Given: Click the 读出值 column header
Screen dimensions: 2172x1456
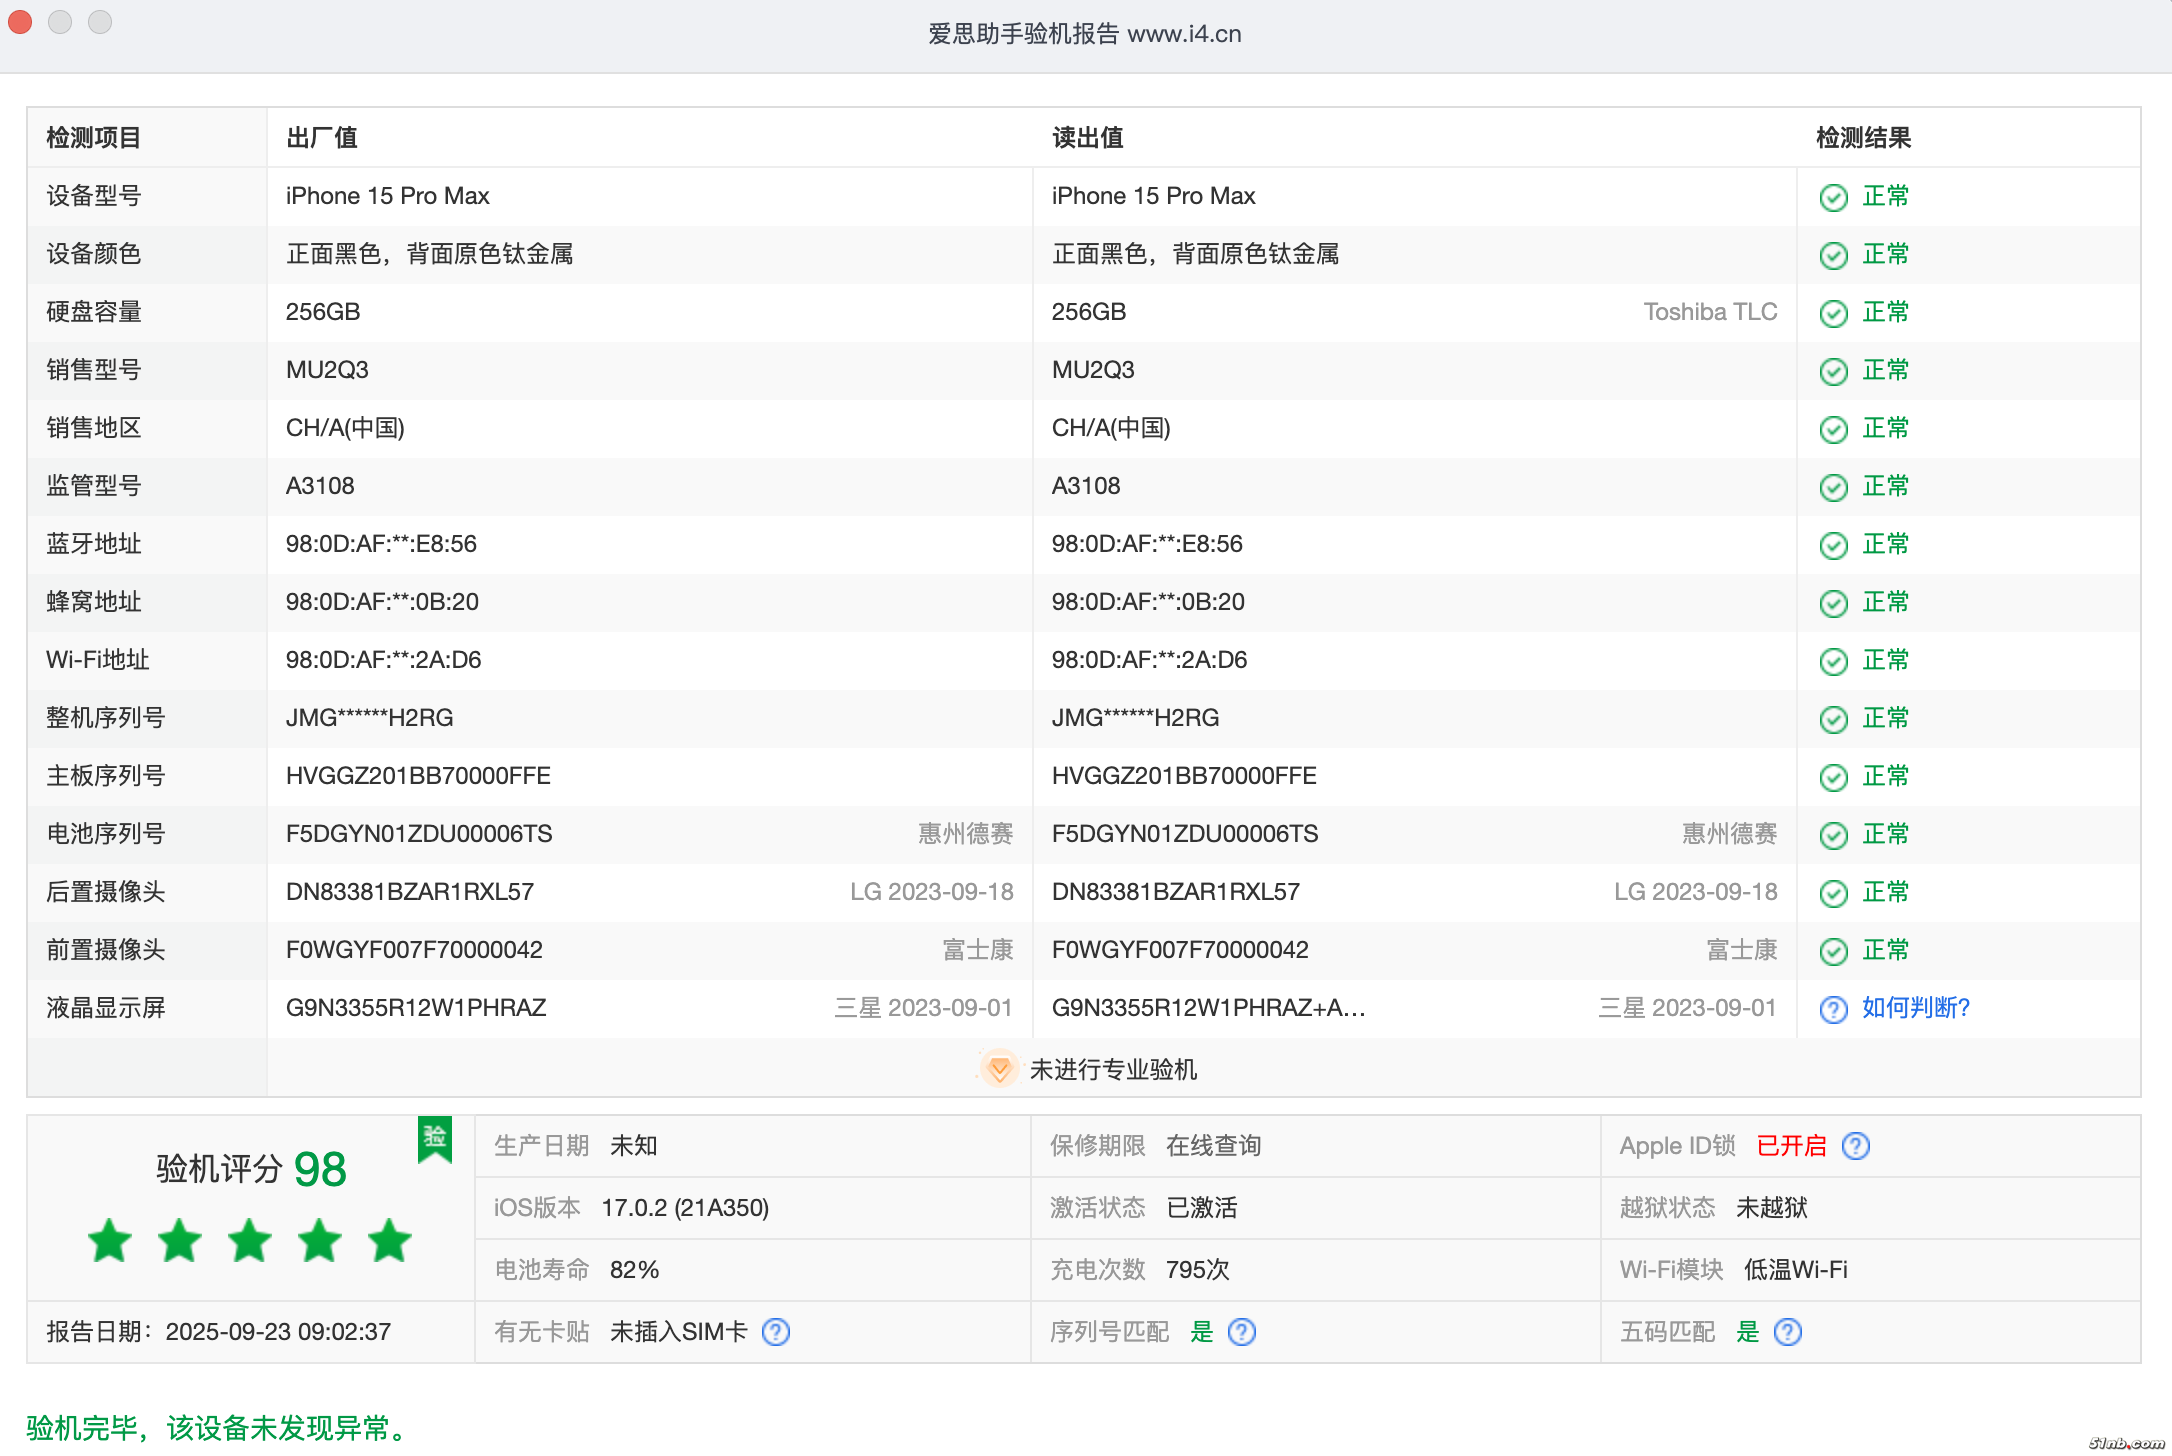Looking at the screenshot, I should [x=1087, y=138].
